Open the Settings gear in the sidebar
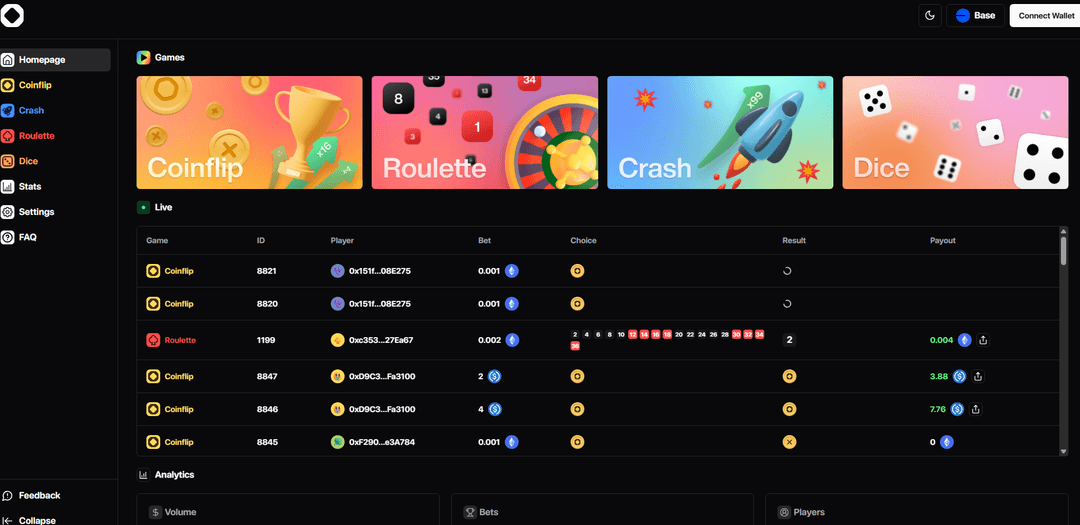 point(8,212)
